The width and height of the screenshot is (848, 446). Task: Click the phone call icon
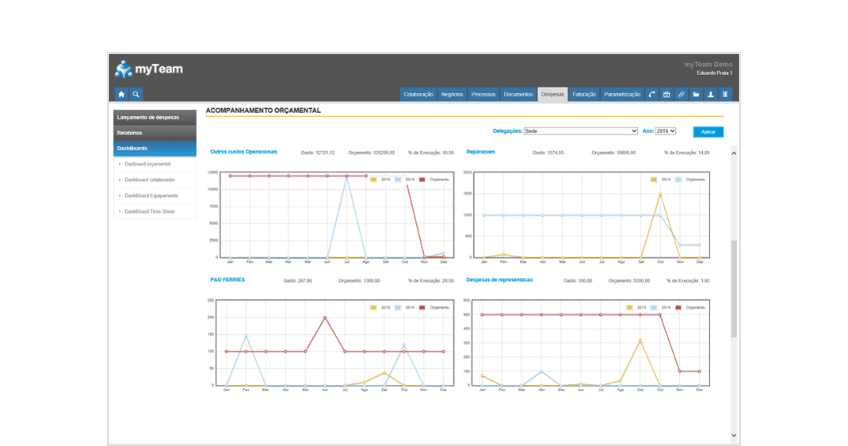point(652,94)
